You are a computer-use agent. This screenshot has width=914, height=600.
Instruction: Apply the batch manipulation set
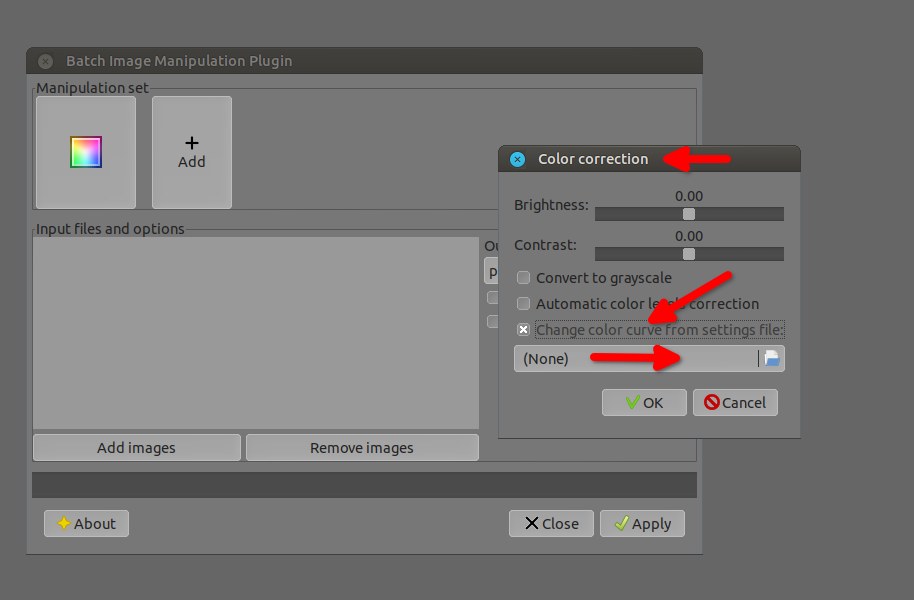642,524
